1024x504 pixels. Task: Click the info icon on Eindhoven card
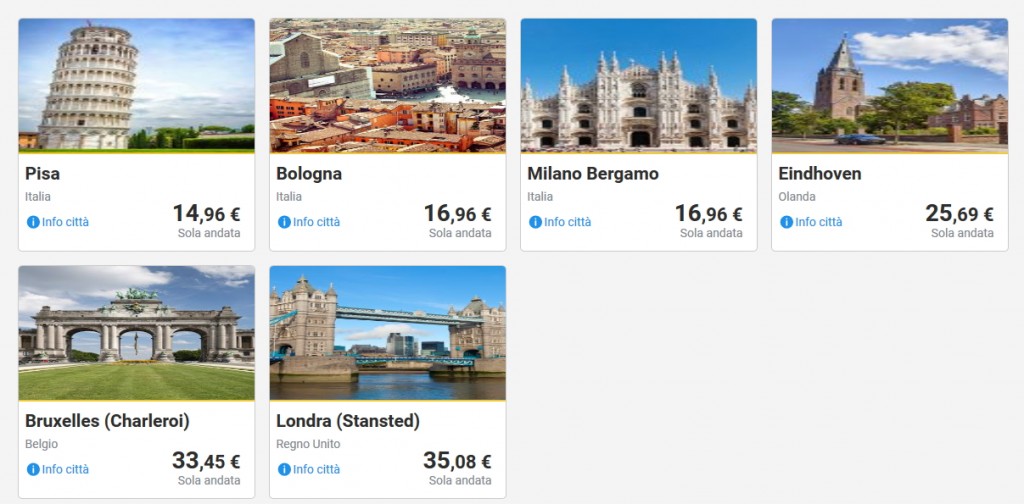pos(786,222)
